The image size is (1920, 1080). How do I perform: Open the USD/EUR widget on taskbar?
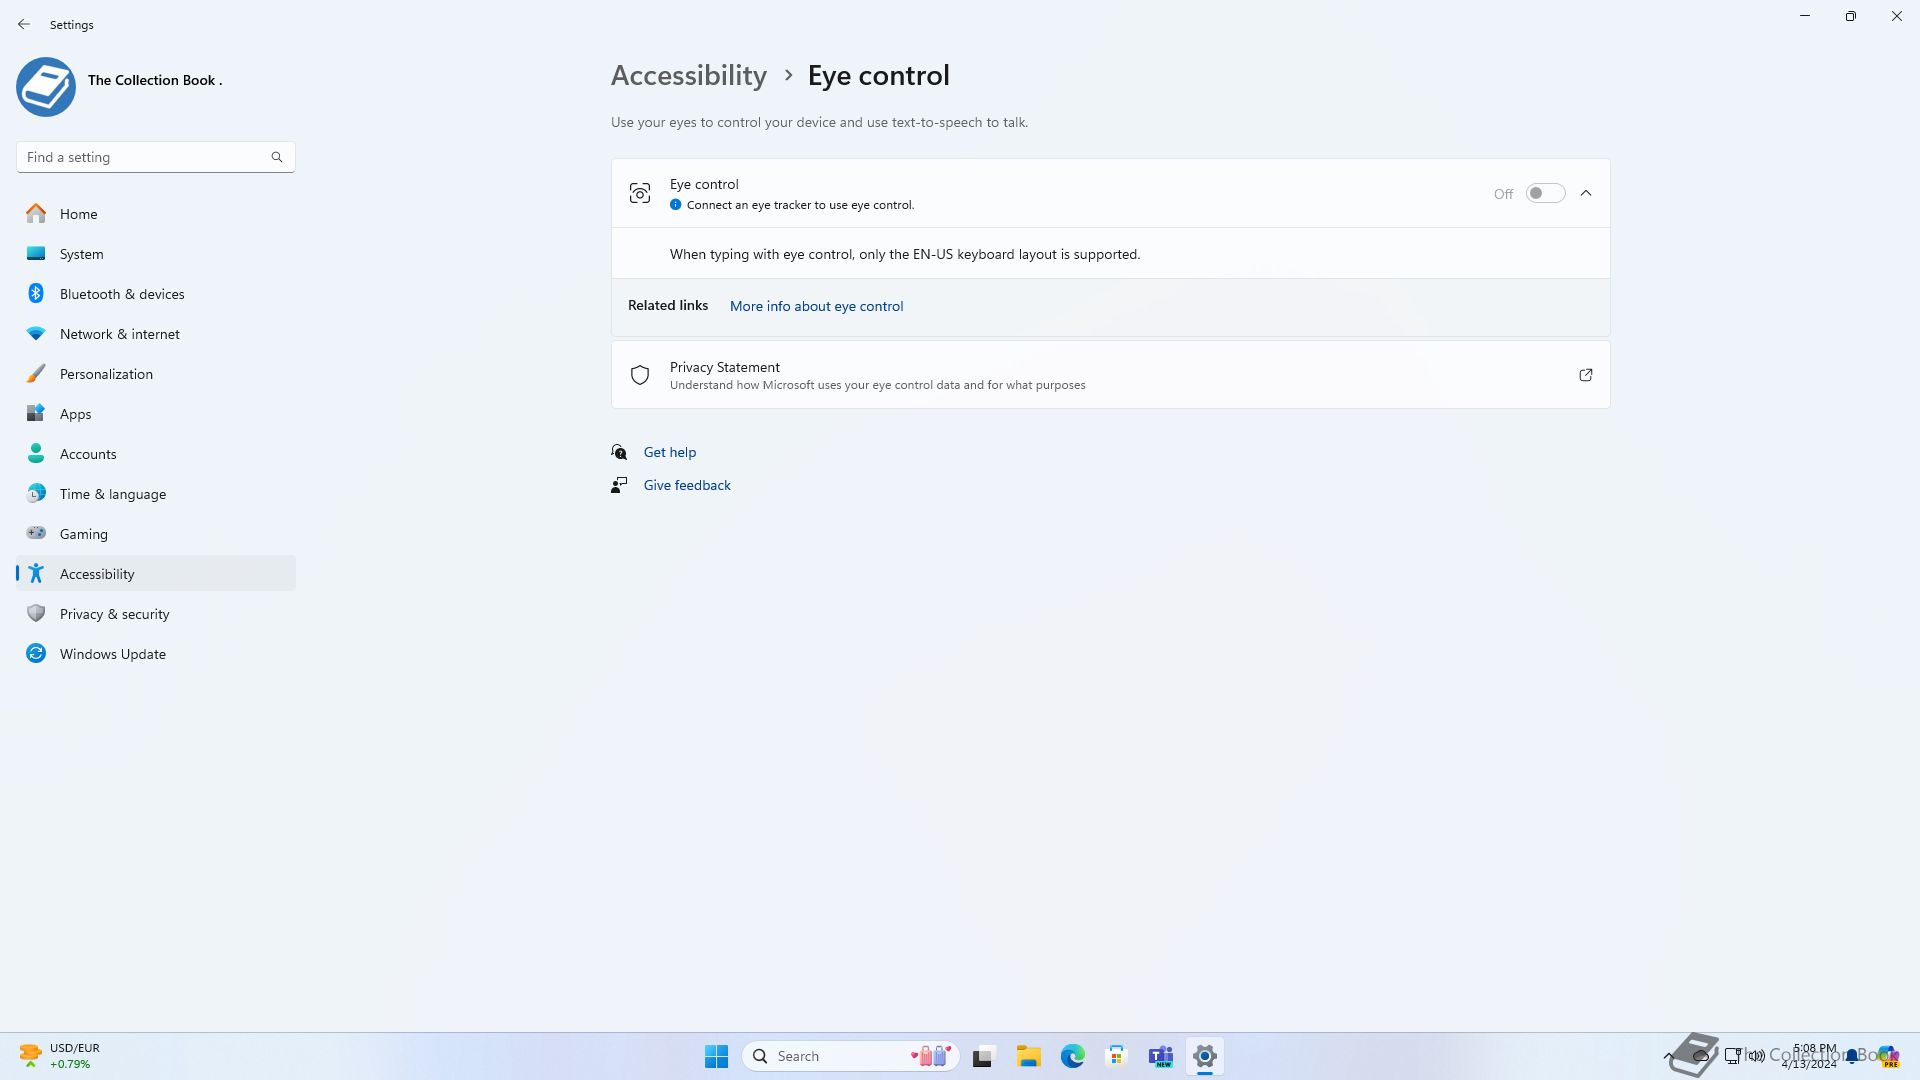60,1056
